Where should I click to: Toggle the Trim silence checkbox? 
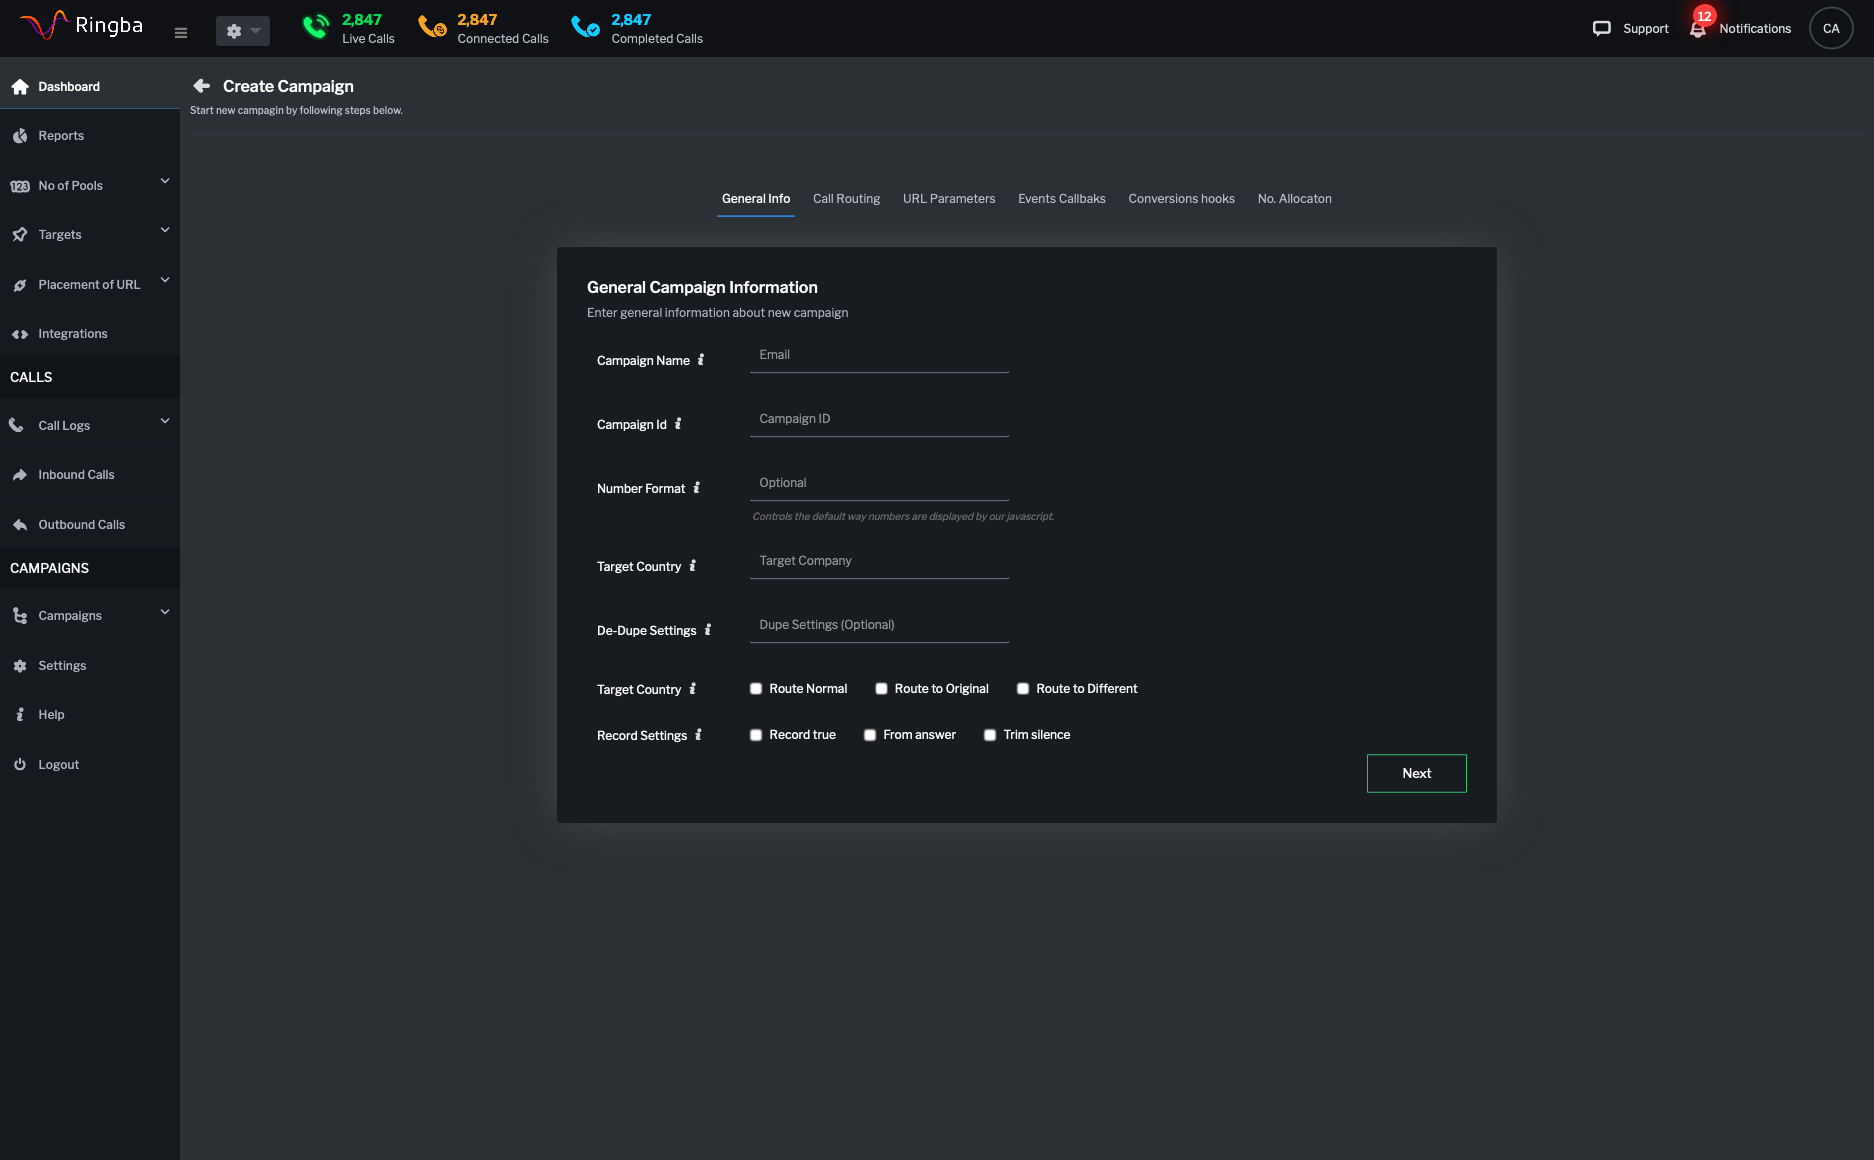[x=990, y=735]
